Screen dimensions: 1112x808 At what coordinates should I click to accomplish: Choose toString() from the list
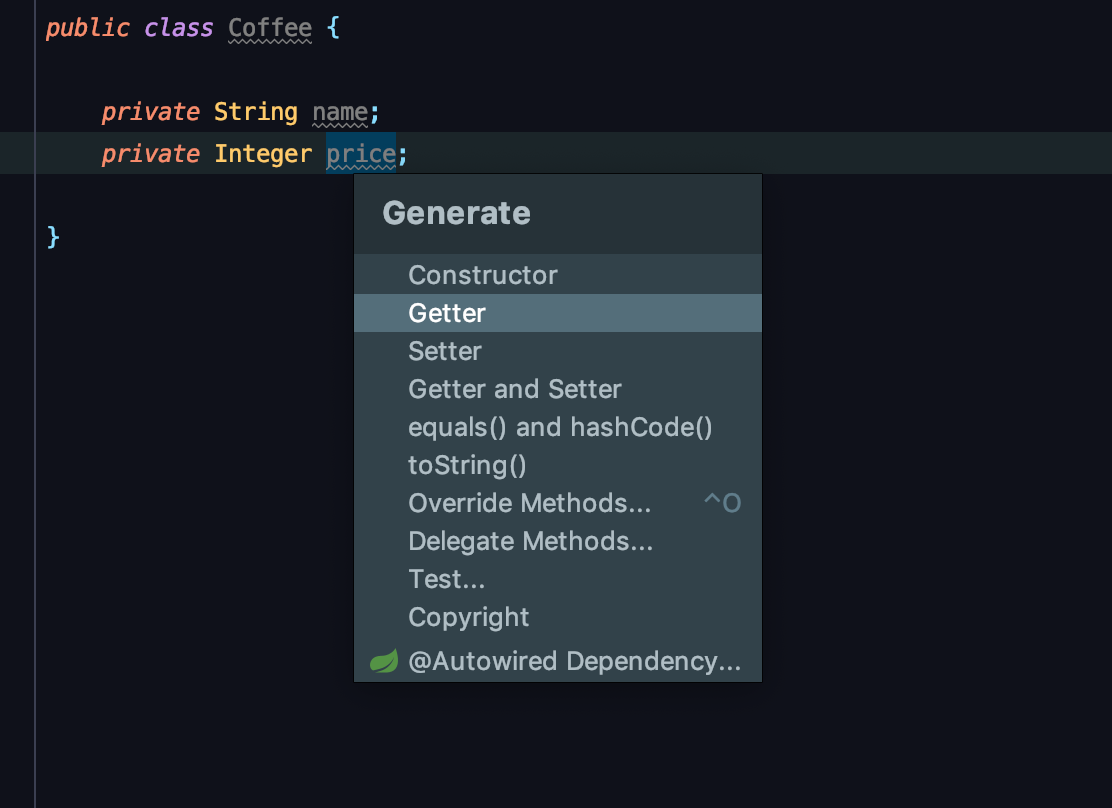point(467,465)
